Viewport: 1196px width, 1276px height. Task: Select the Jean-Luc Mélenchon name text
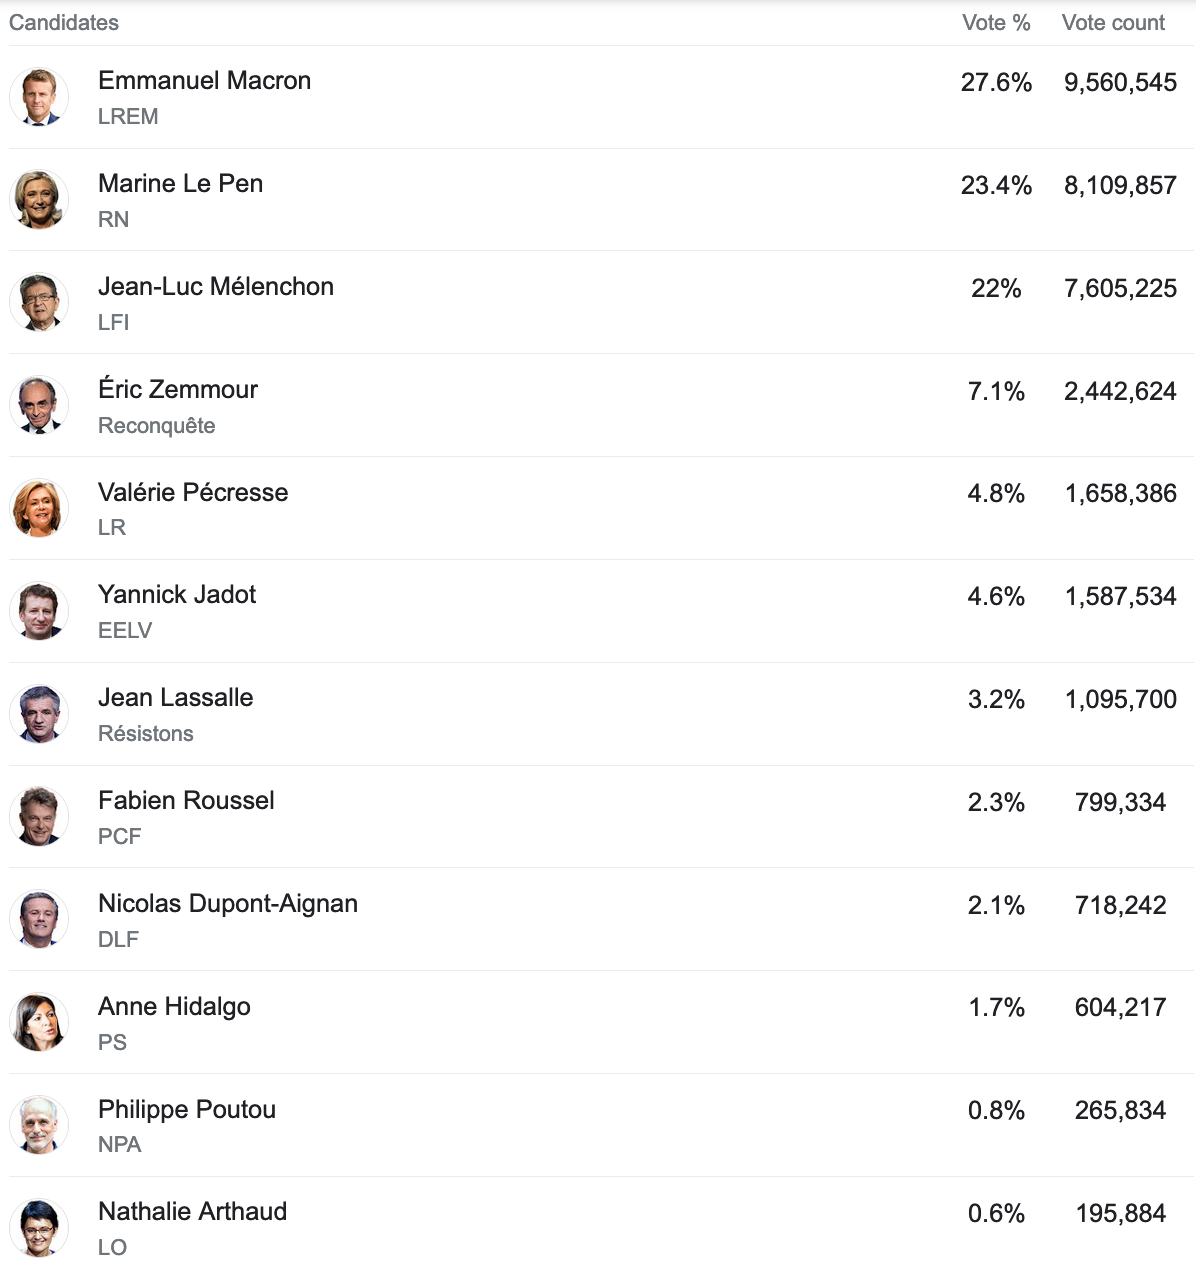tap(216, 287)
